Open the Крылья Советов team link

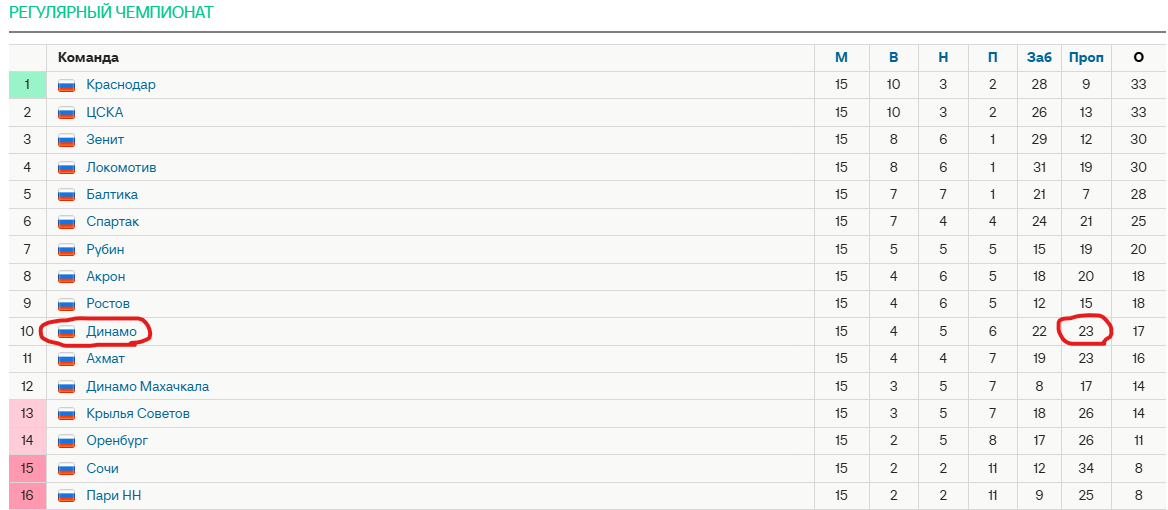pyautogui.click(x=137, y=414)
